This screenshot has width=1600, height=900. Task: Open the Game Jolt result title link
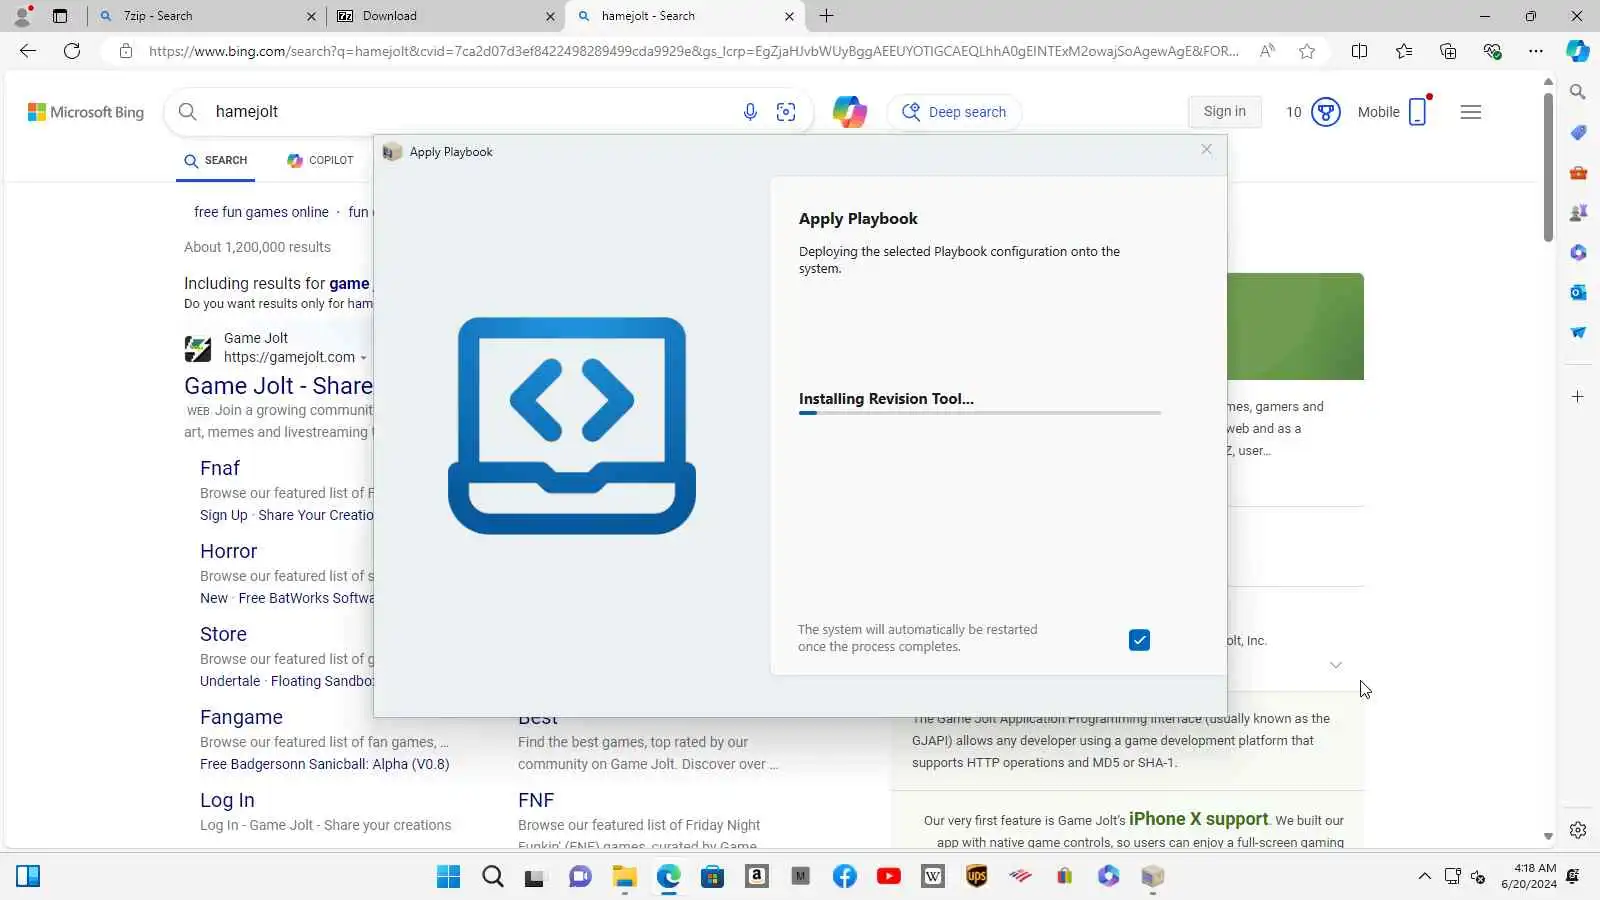coord(278,386)
